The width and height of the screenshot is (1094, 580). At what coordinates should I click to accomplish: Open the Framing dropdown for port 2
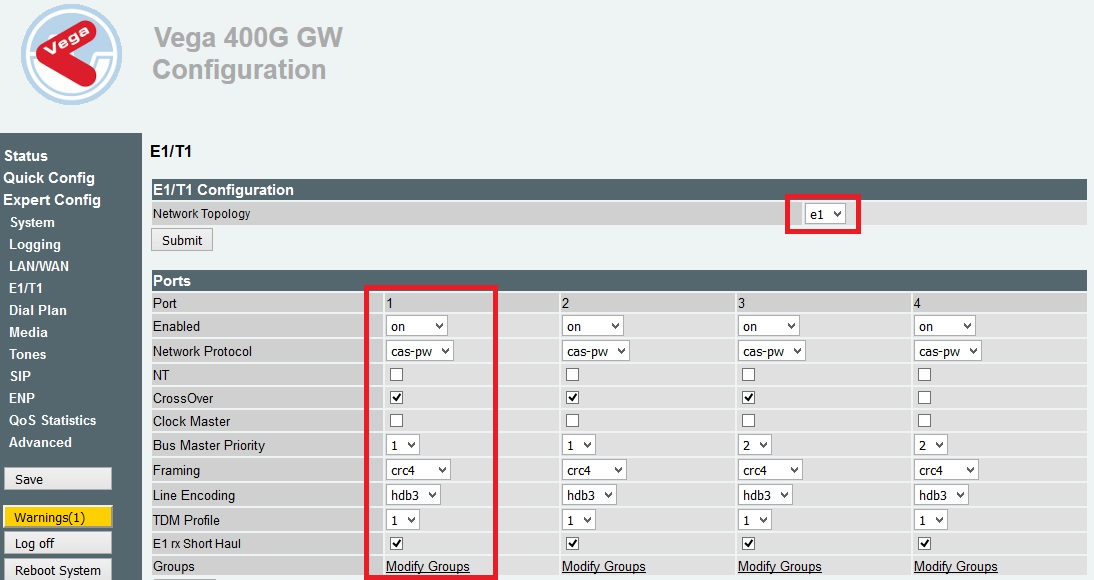pyautogui.click(x=594, y=470)
